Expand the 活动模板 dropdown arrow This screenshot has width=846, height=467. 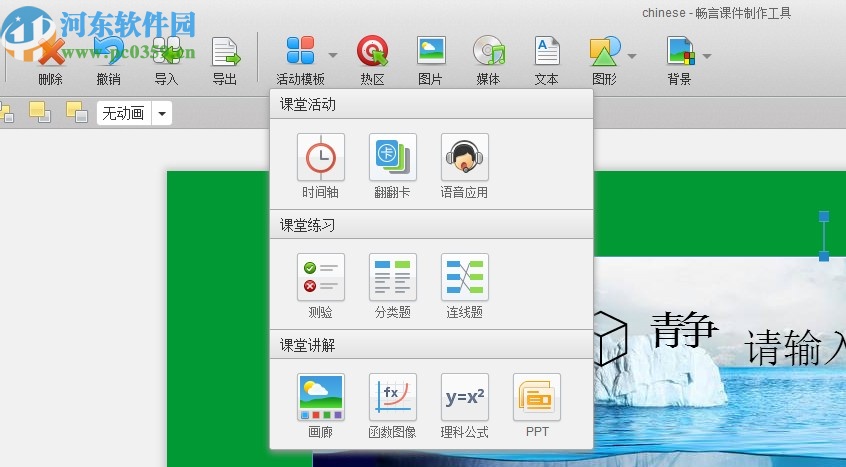[333, 55]
